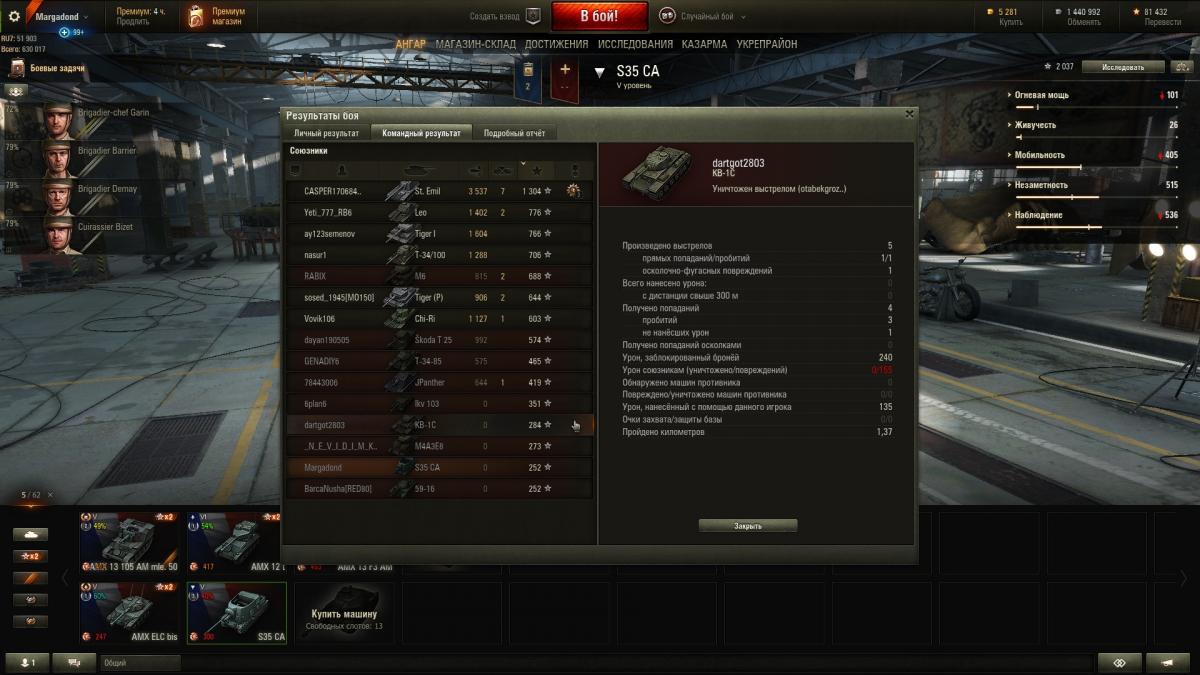1200x675 pixels.
Task: Select the AMX ELC bis tank thumbnail
Action: coord(132,612)
